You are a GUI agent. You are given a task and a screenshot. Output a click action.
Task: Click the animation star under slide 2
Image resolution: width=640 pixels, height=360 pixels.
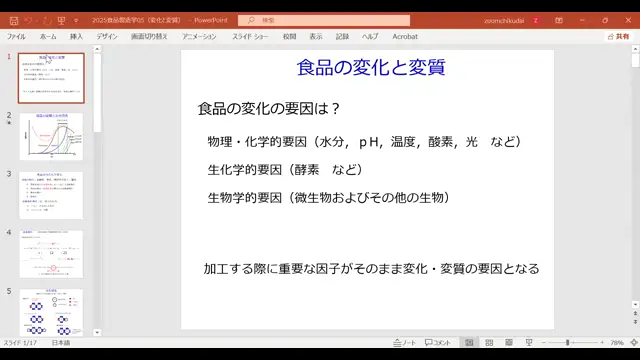click(9, 122)
